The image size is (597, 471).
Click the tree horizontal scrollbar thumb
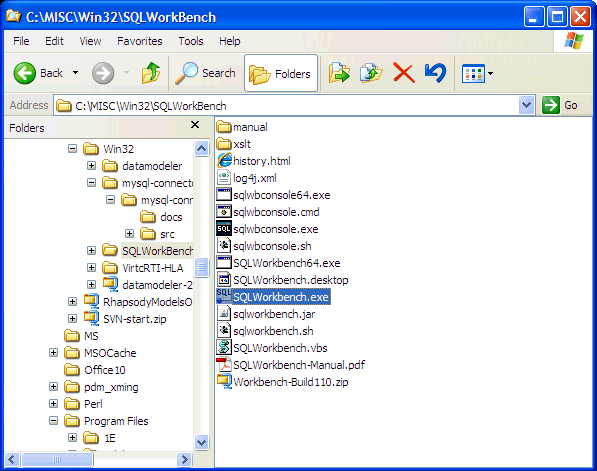tap(57, 460)
